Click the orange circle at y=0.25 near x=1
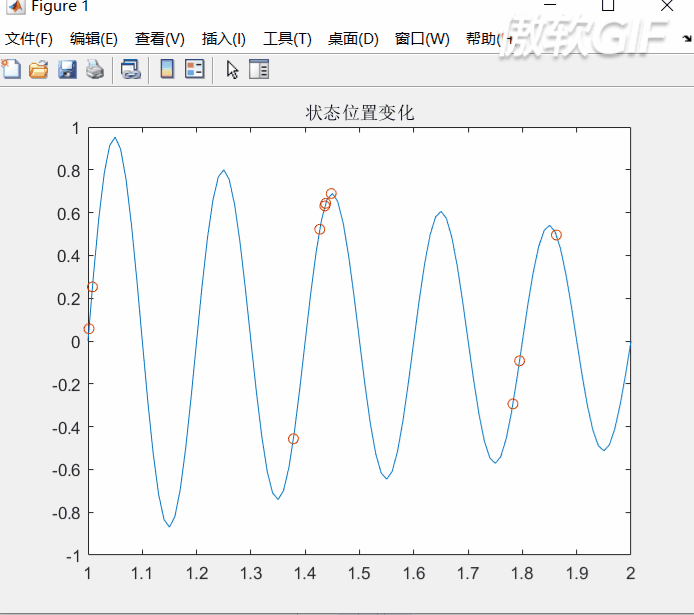This screenshot has height=615, width=694. tap(92, 287)
